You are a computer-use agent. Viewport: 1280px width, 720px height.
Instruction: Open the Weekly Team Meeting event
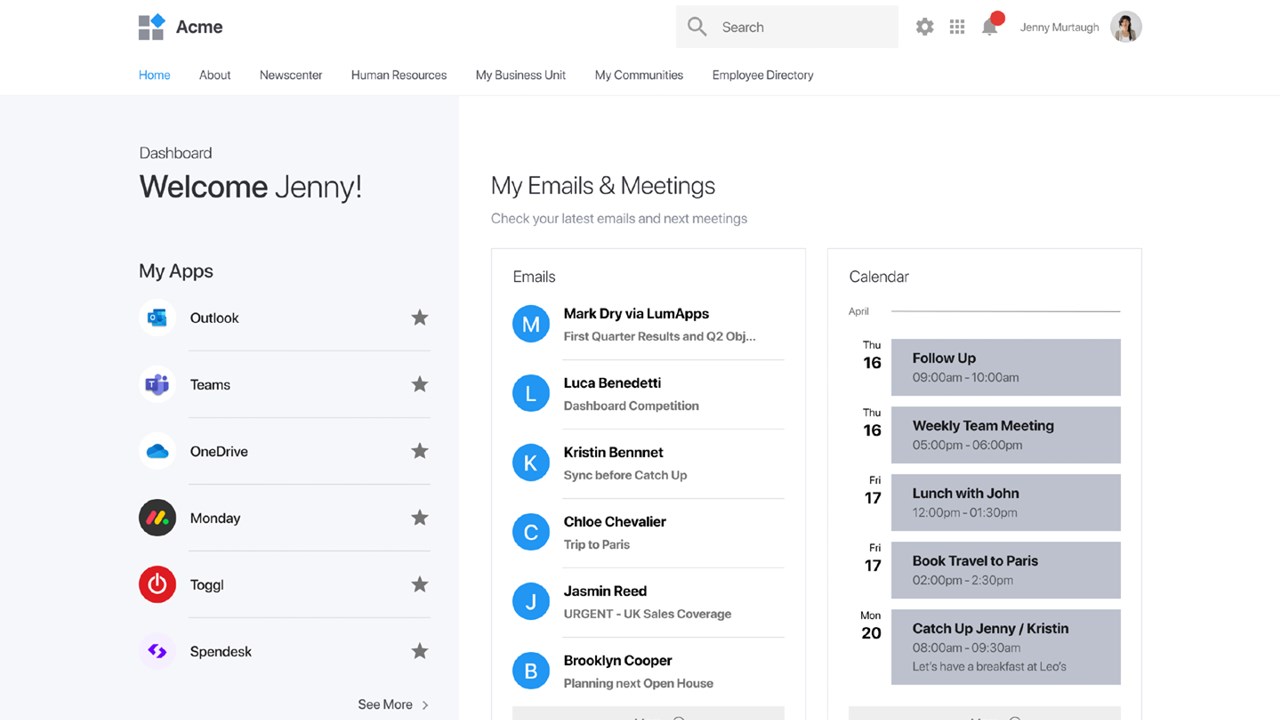(x=1006, y=435)
